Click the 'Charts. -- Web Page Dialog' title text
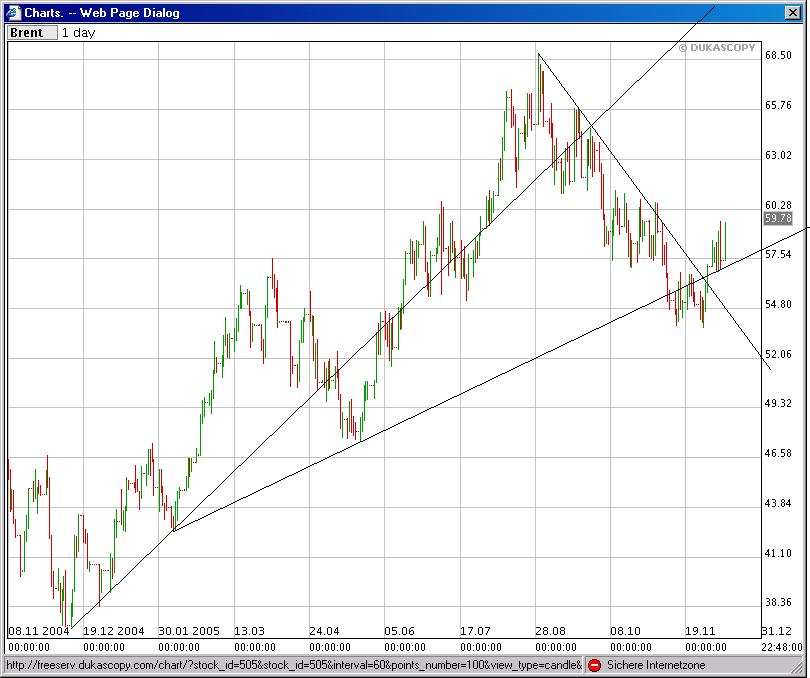Screen dimensions: 810x678 (102, 13)
